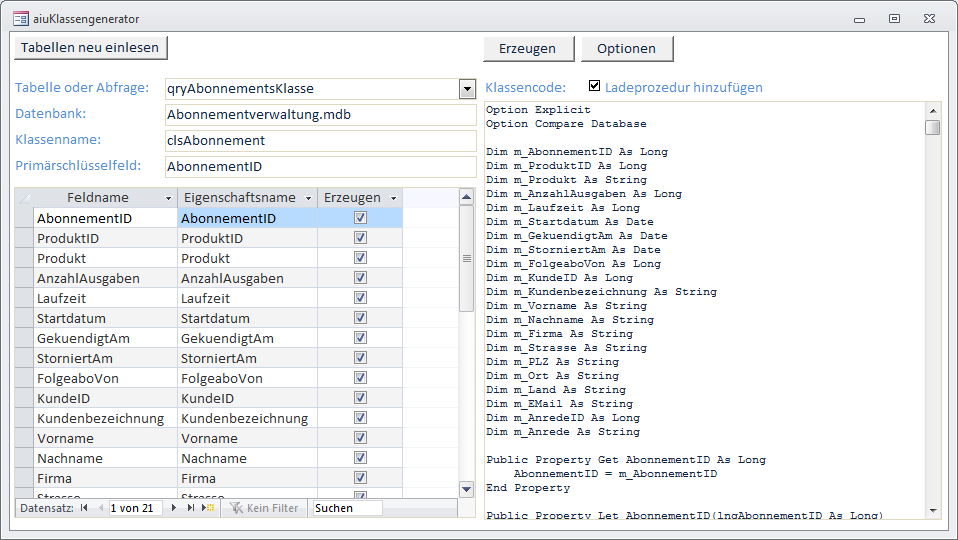Go to first record navigation icon
The image size is (958, 540).
pos(84,508)
